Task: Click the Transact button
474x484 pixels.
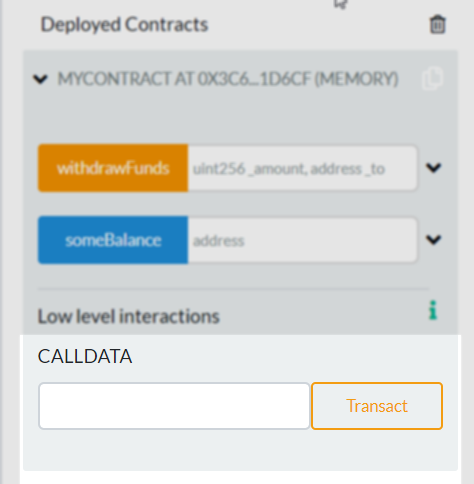Action: 377,406
